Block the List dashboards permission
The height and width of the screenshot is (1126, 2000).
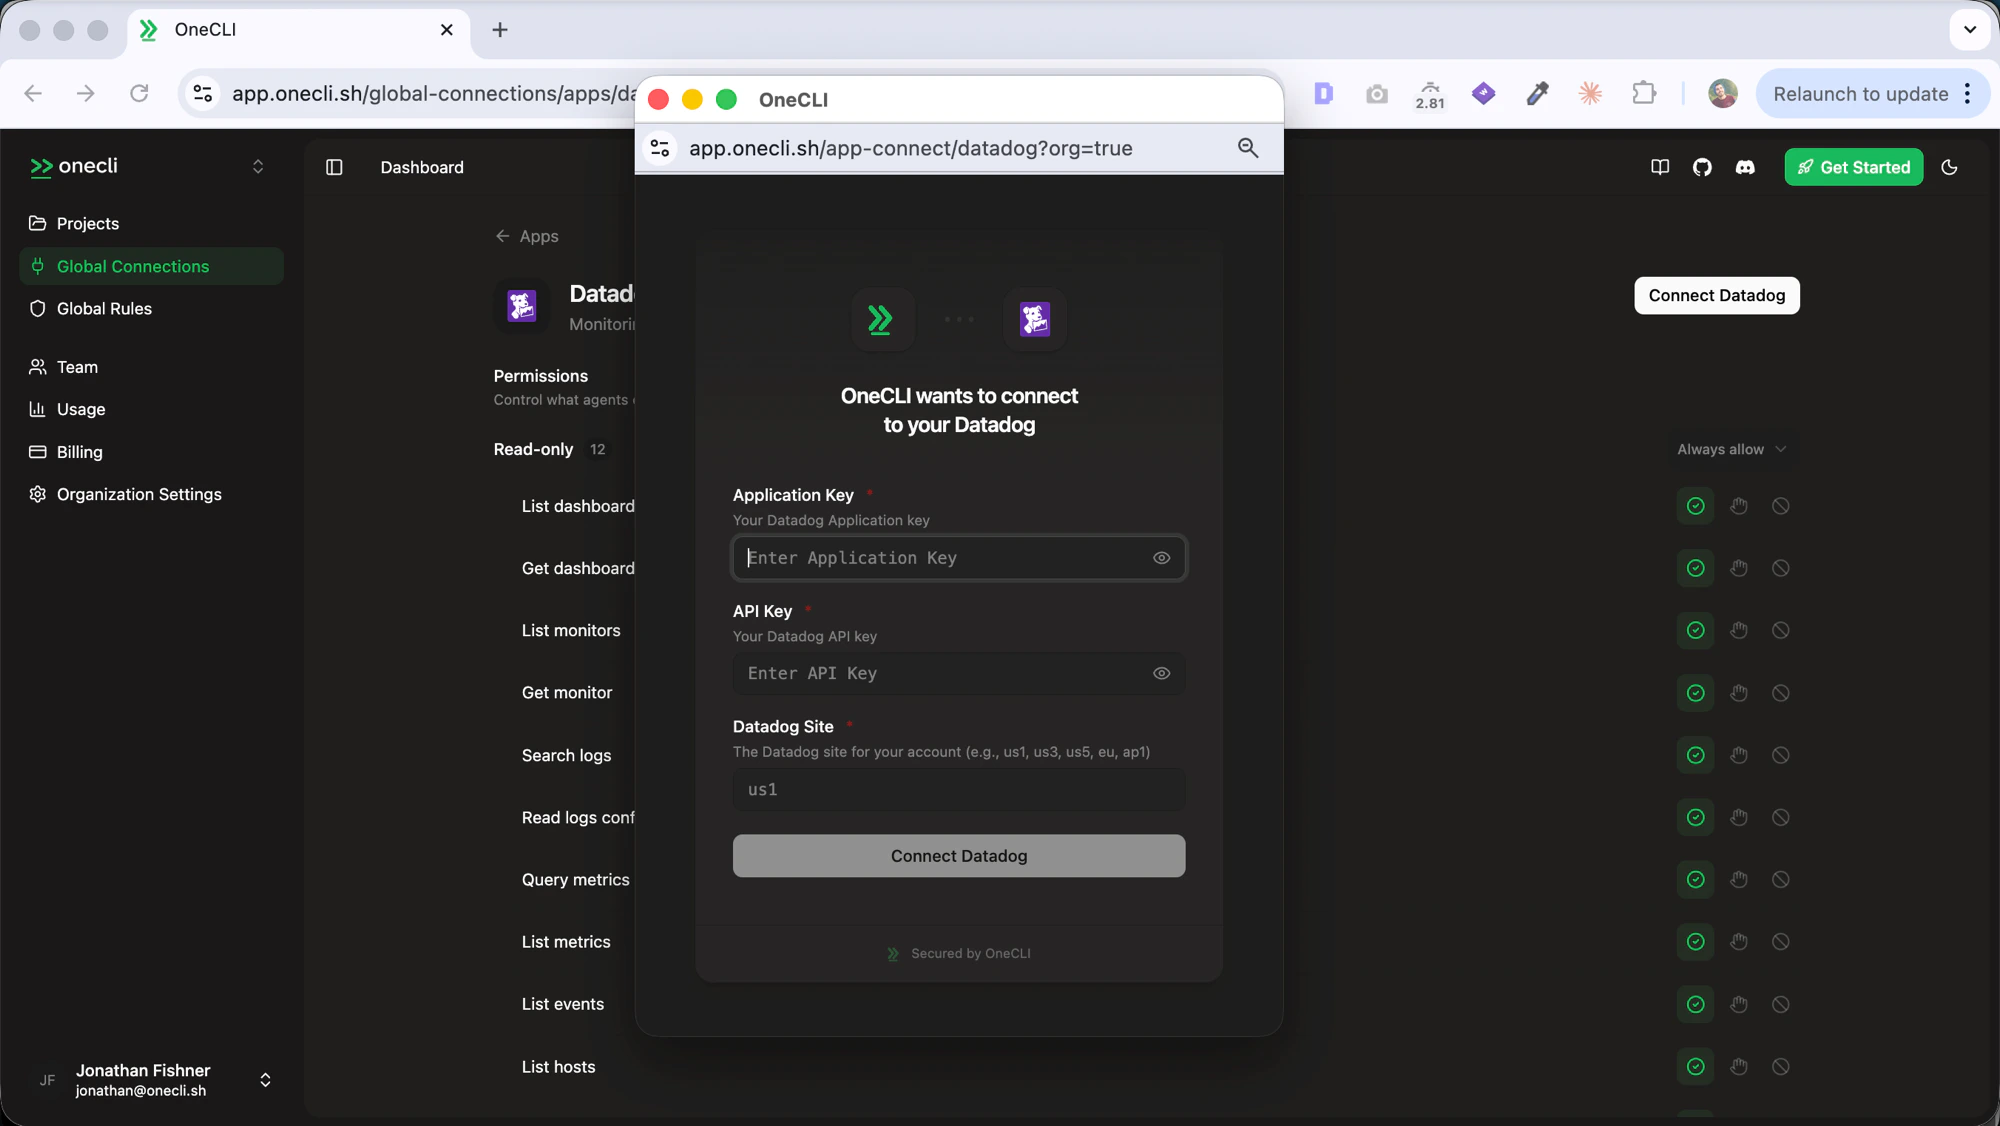click(1781, 506)
